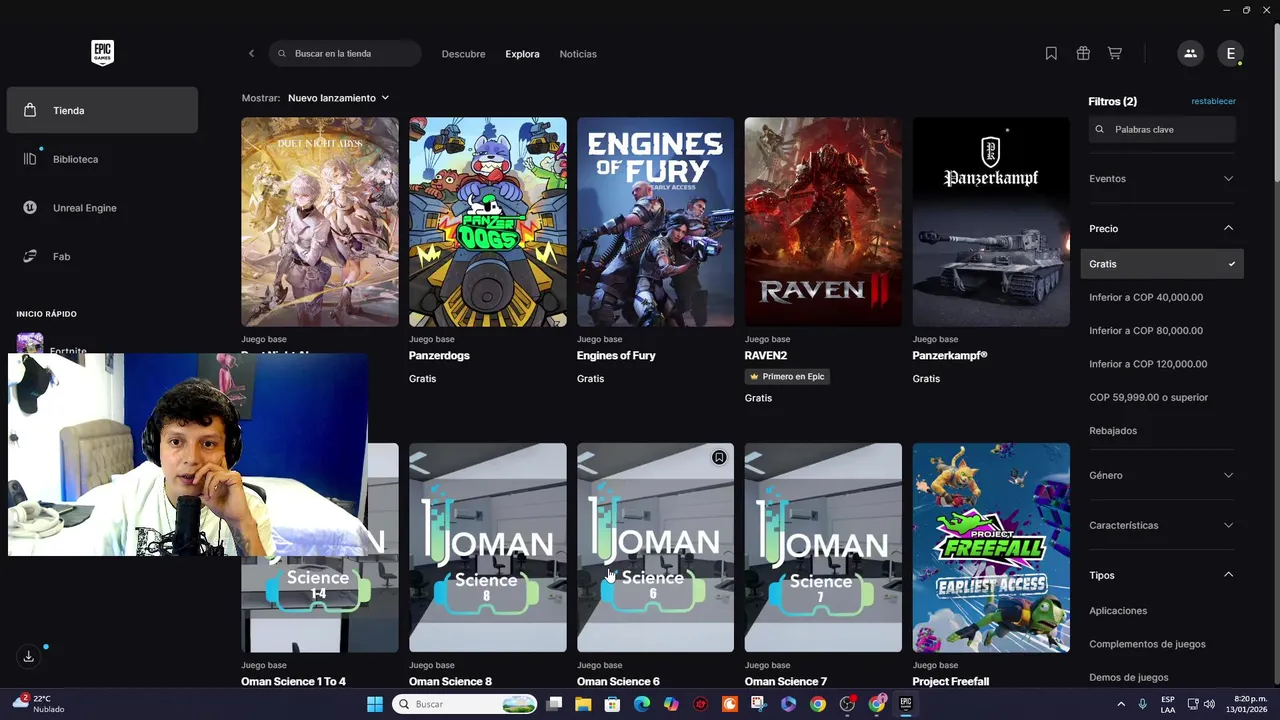Click the Palabras clave filter field
The height and width of the screenshot is (720, 1280).
click(1162, 129)
